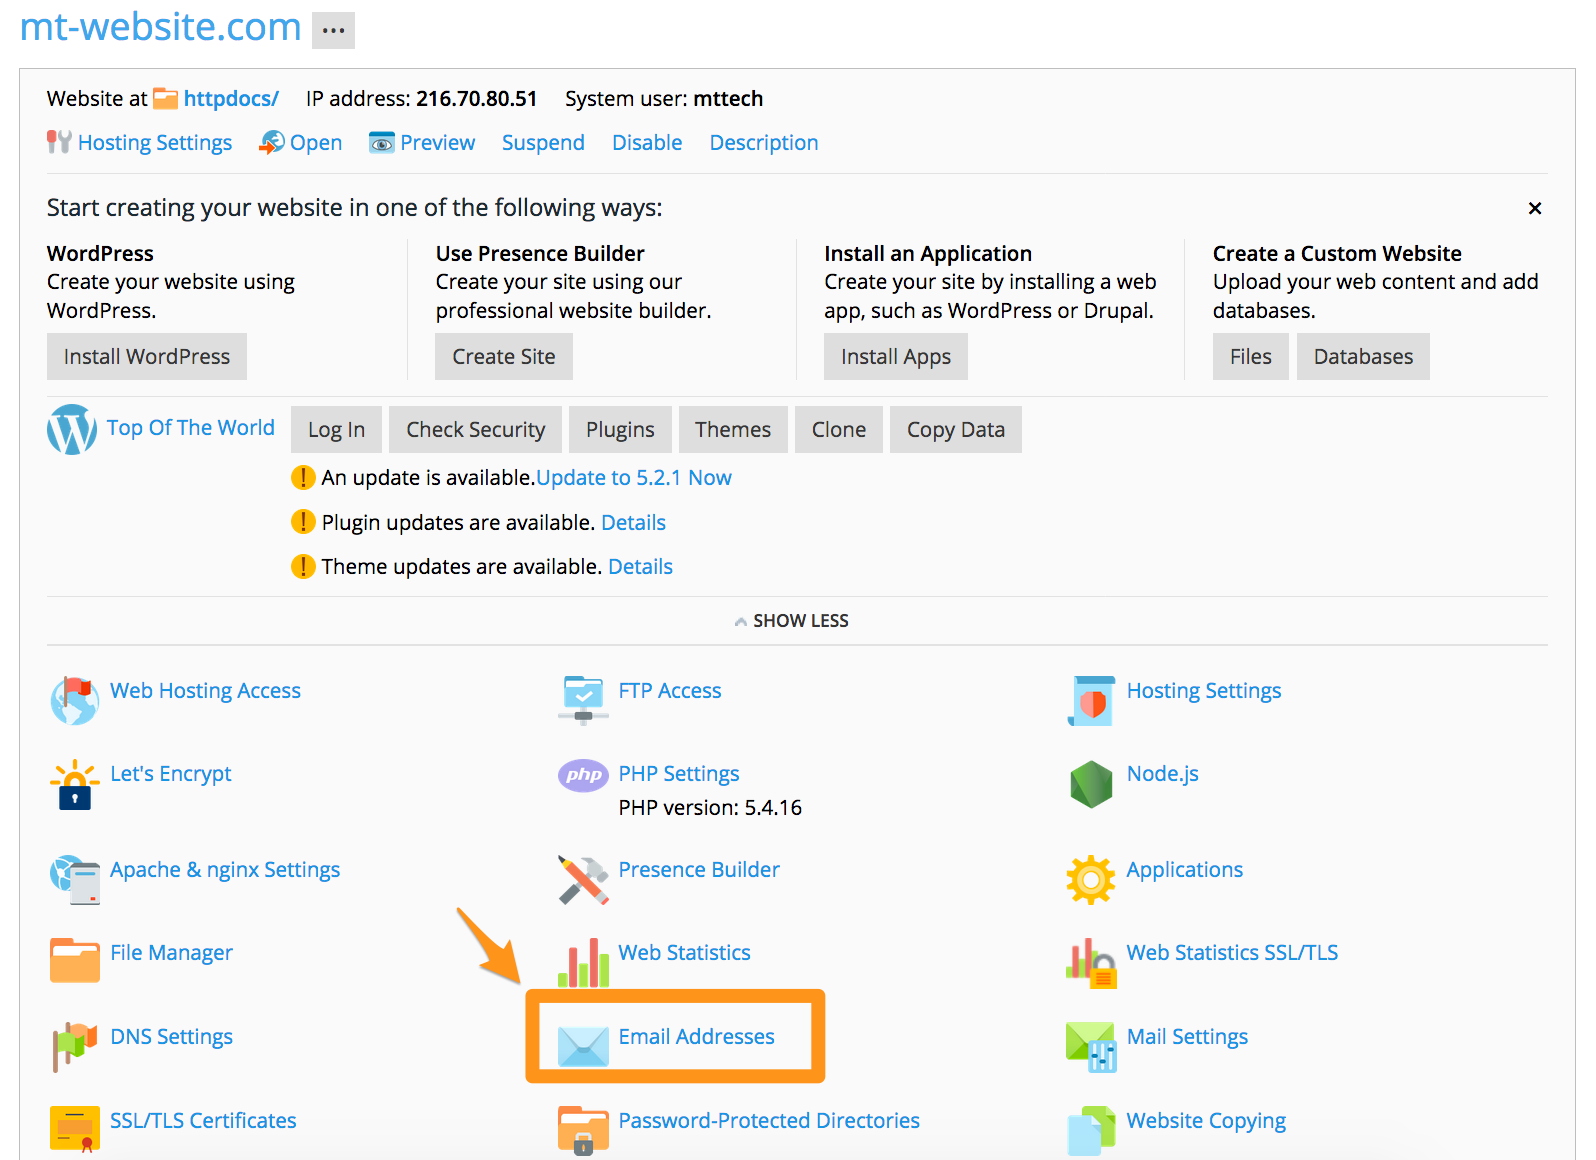
Task: Open Web Statistics link
Action: click(684, 953)
